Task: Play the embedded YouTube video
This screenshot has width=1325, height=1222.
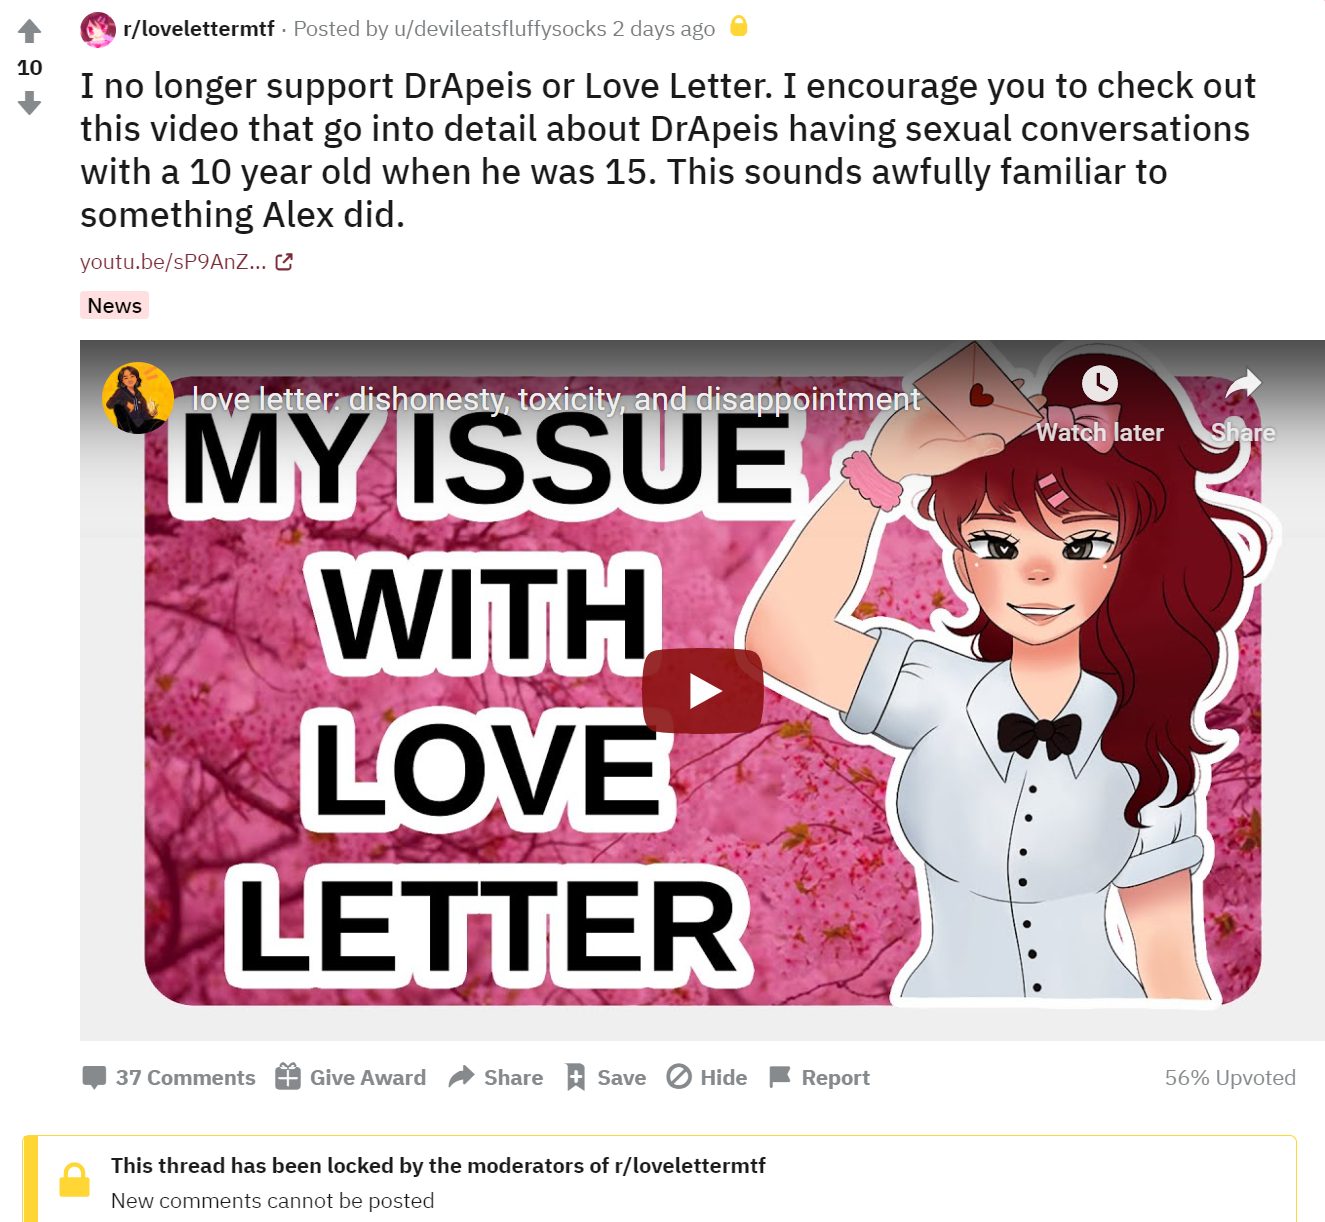Action: click(703, 691)
